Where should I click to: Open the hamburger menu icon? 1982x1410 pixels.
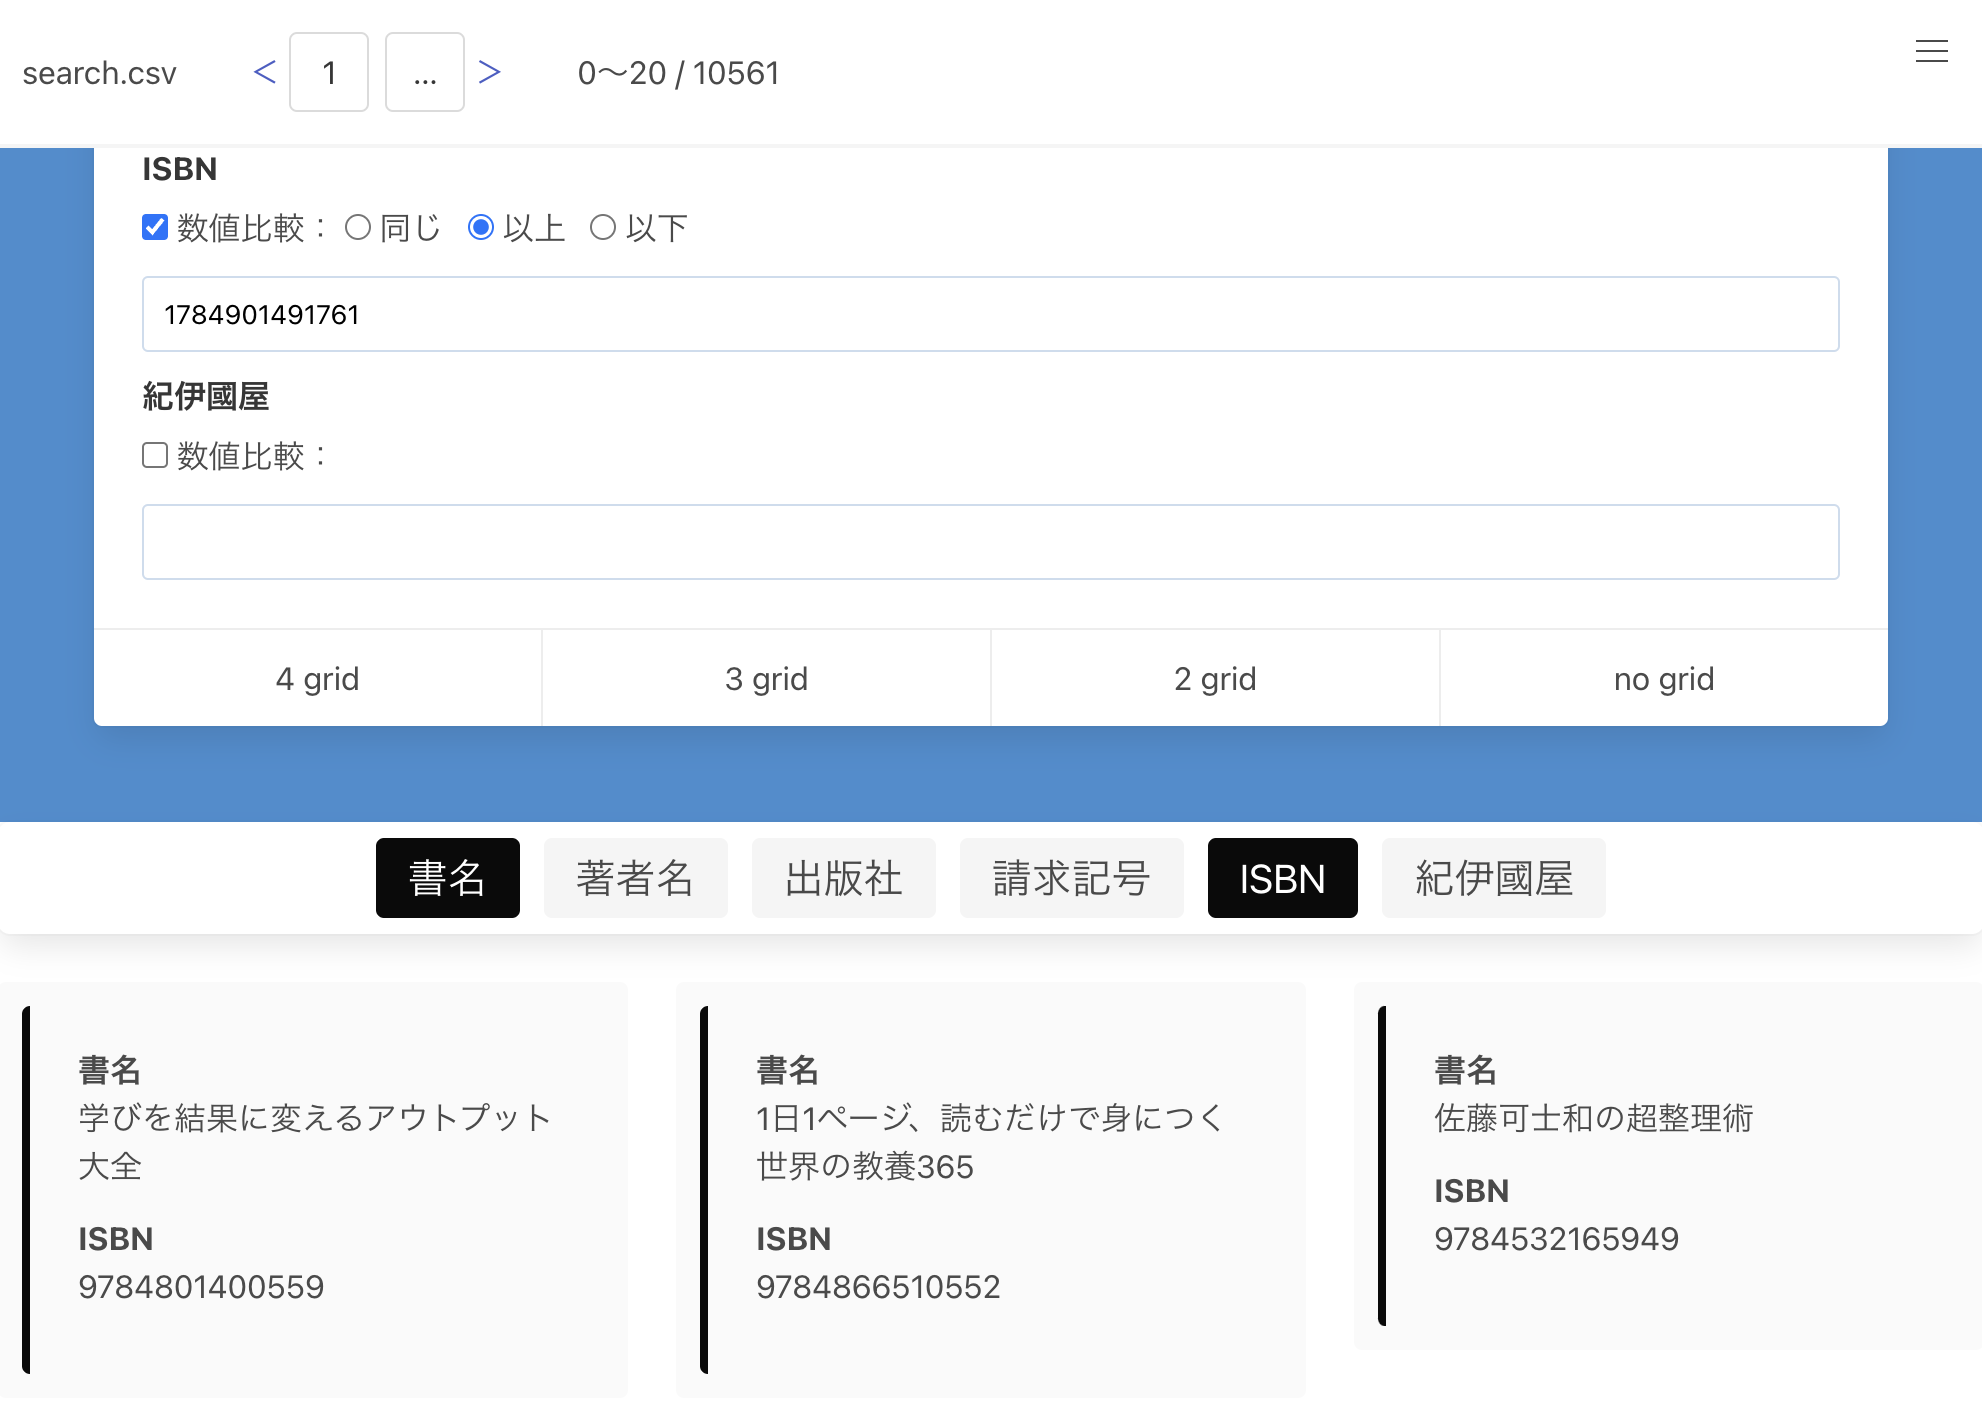1931,51
